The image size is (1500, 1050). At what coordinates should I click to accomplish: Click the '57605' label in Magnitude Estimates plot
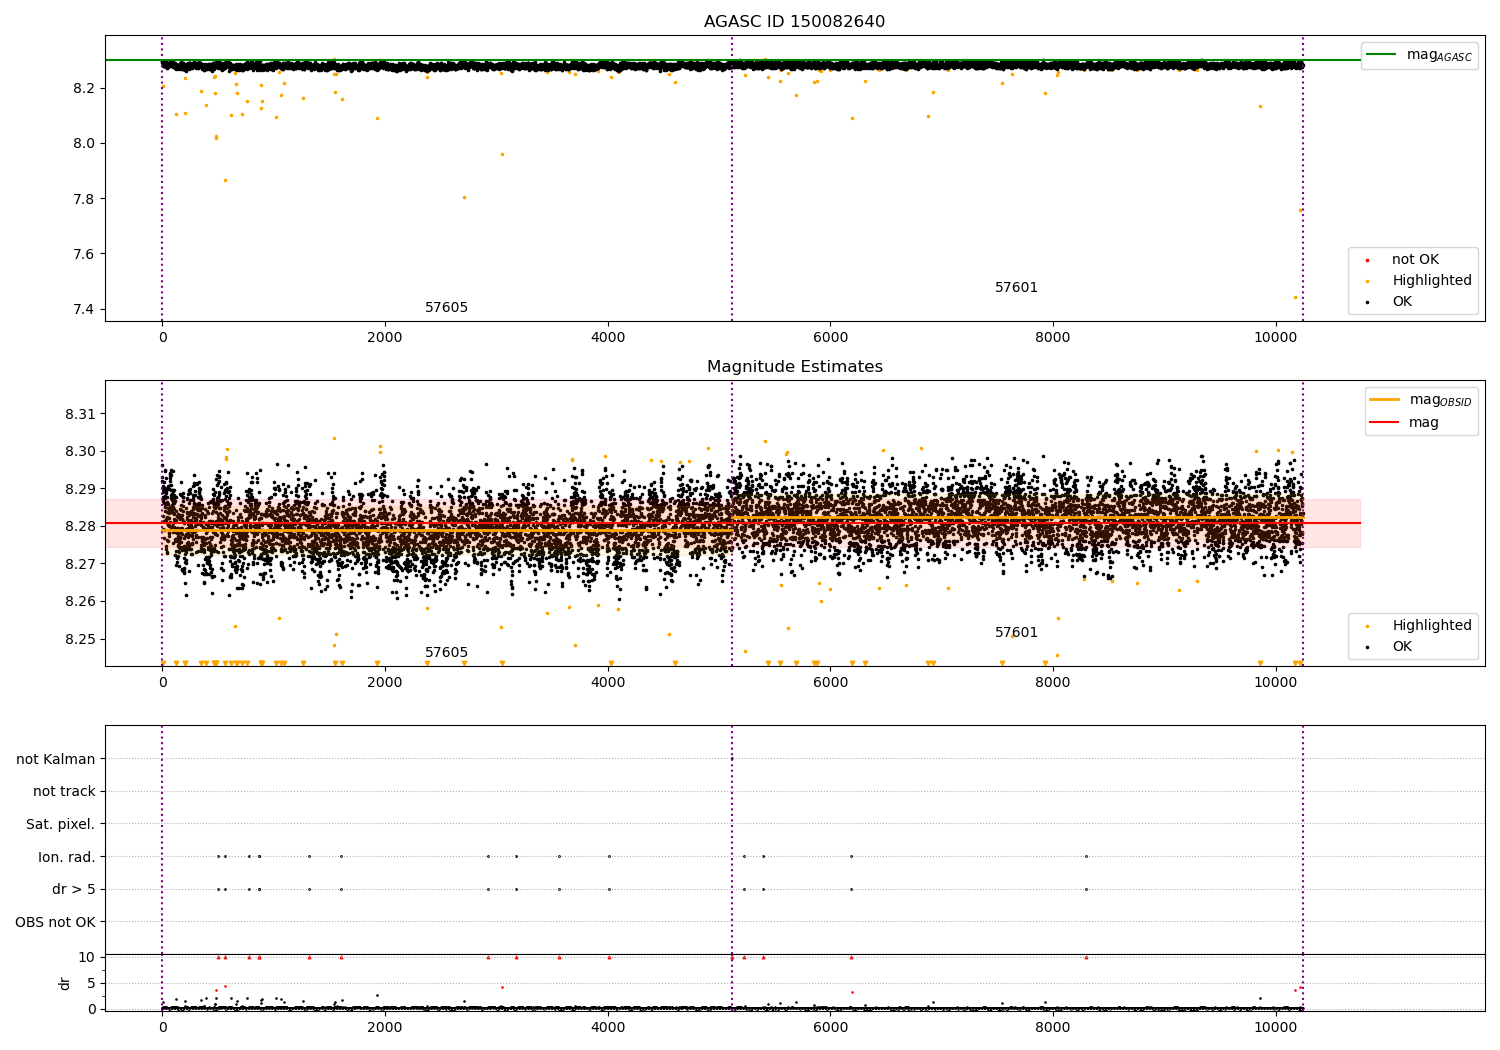tap(446, 653)
